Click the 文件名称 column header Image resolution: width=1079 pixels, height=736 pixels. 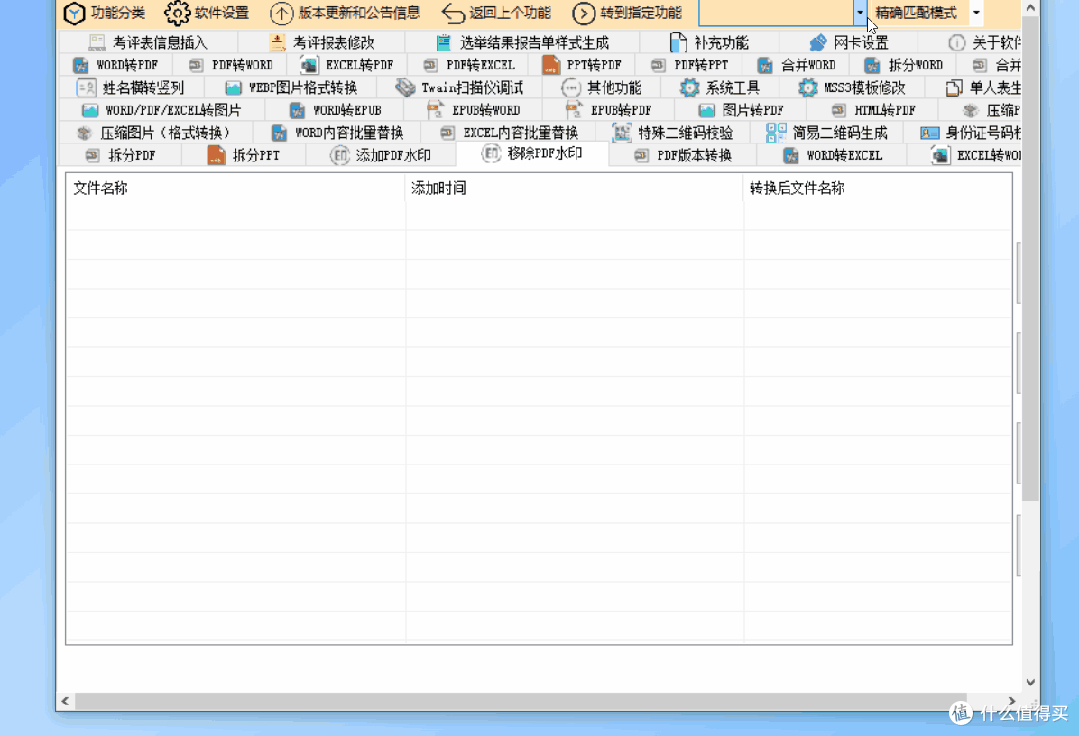click(x=235, y=188)
